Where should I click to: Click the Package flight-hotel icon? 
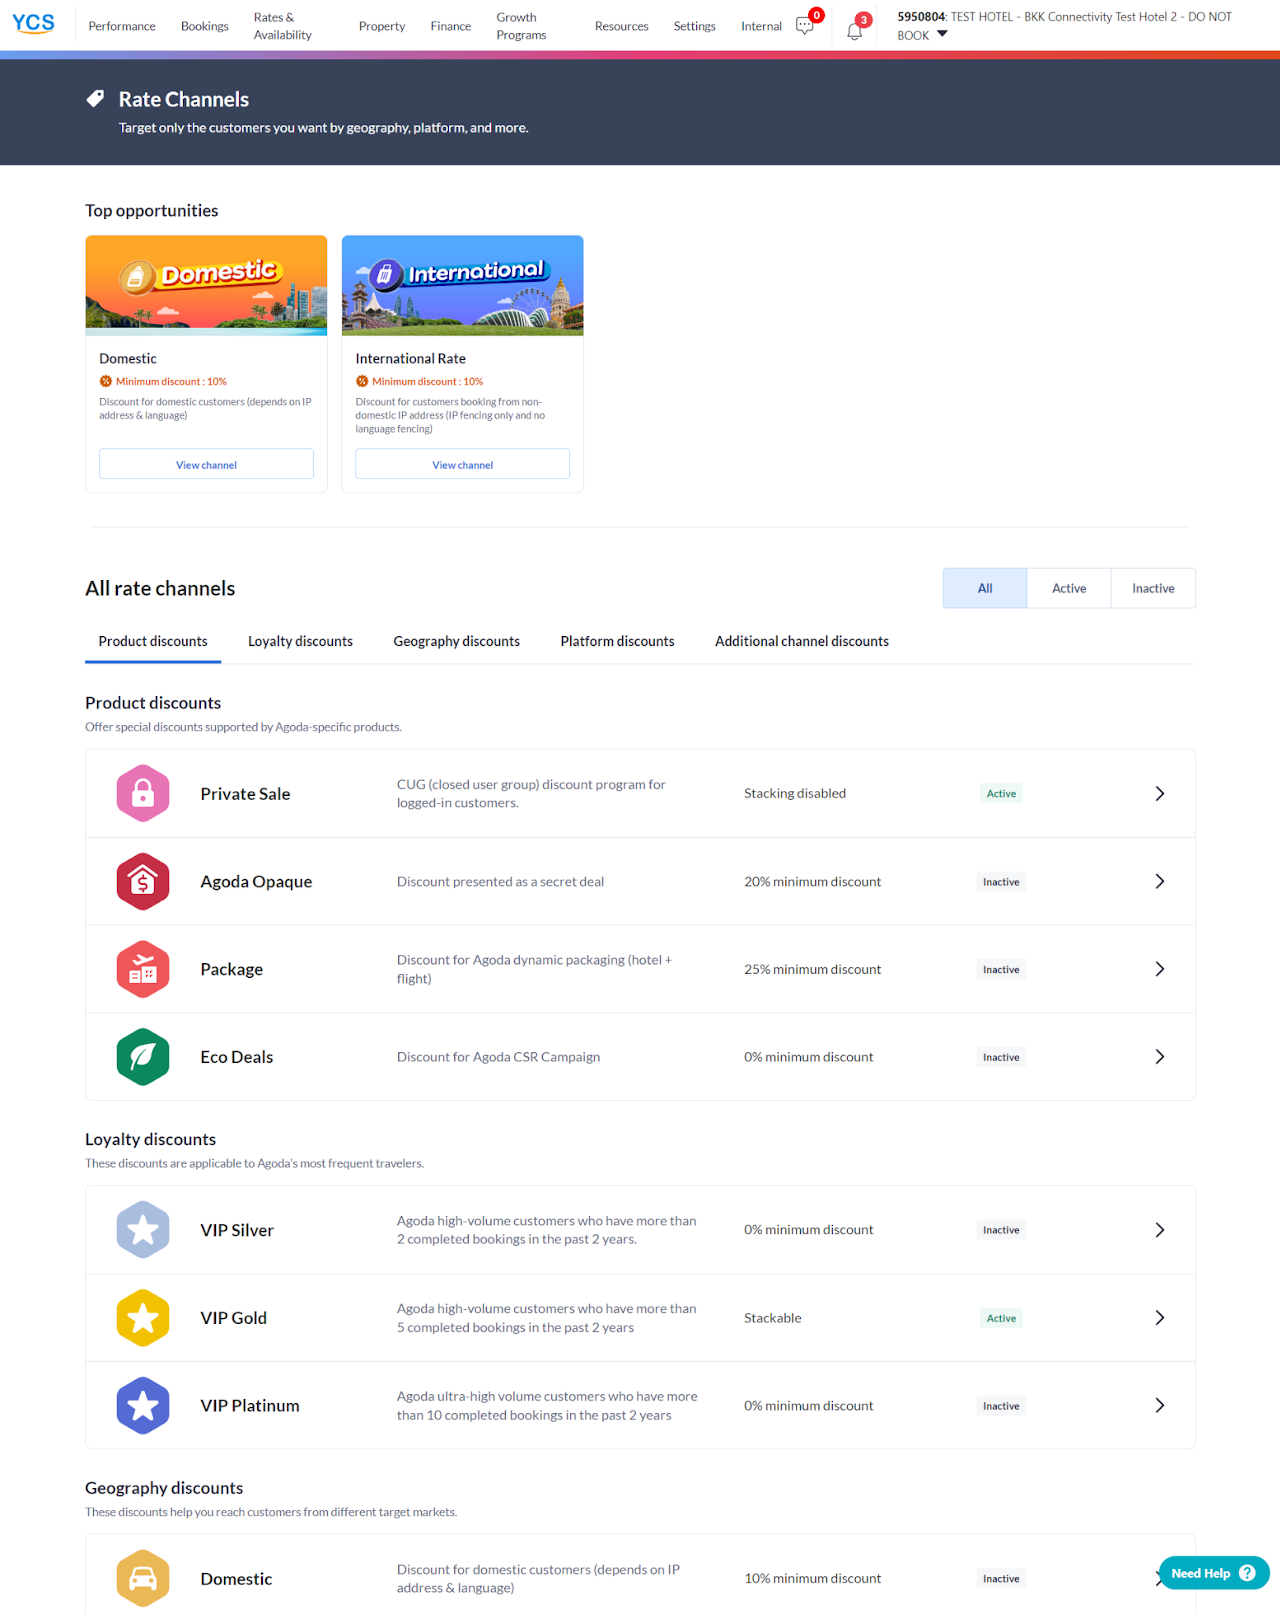pos(143,969)
